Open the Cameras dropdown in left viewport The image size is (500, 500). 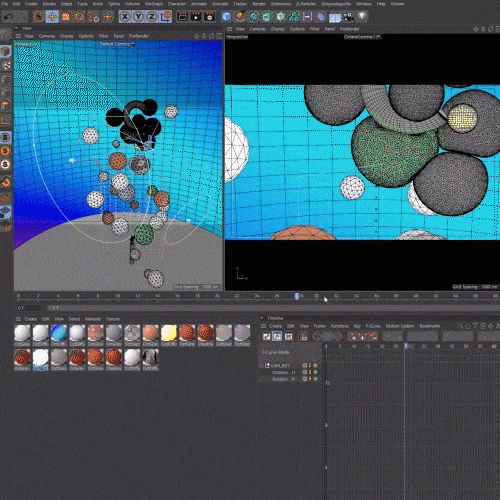coord(47,36)
